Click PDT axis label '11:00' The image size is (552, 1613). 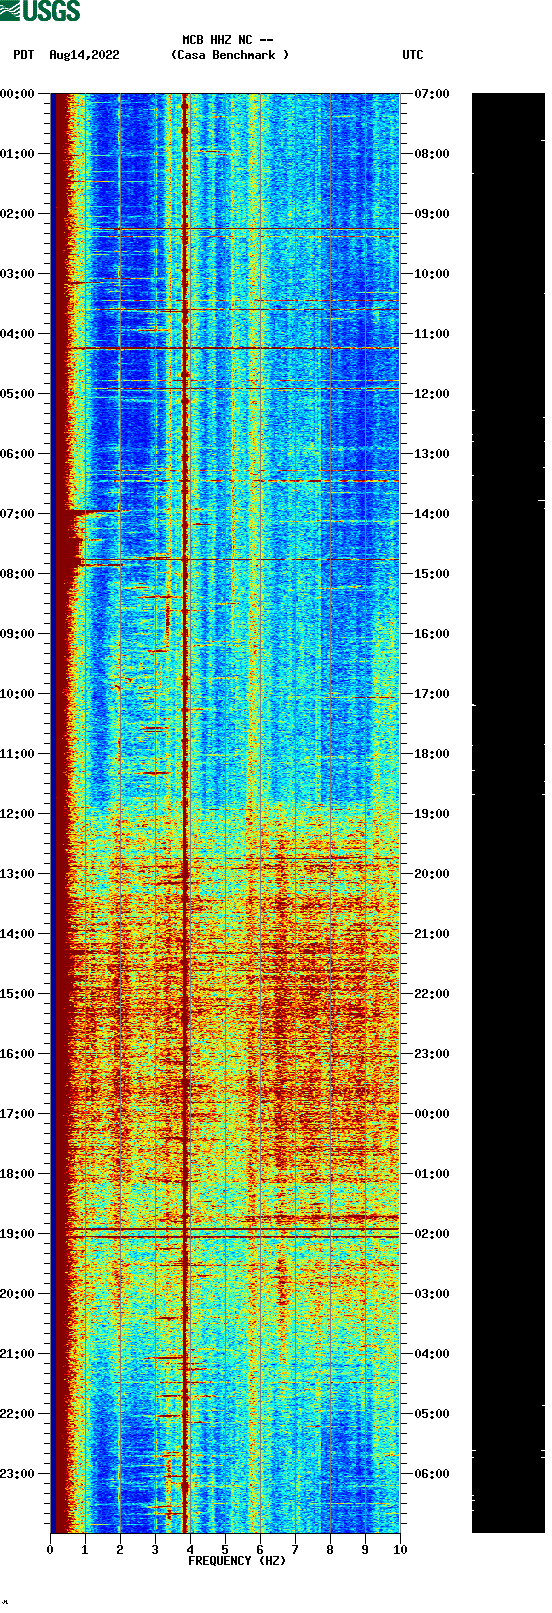[x=17, y=754]
